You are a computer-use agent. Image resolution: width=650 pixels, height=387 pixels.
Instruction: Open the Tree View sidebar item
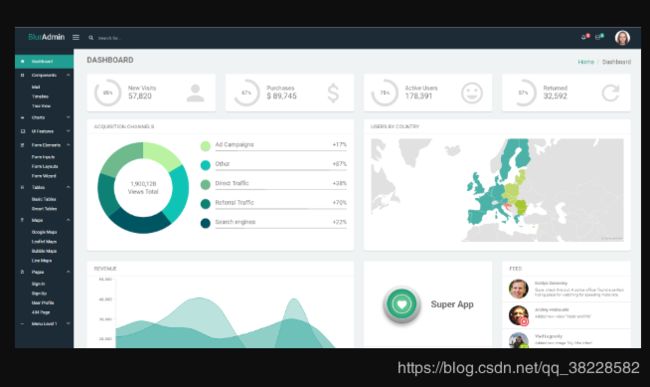click(41, 106)
